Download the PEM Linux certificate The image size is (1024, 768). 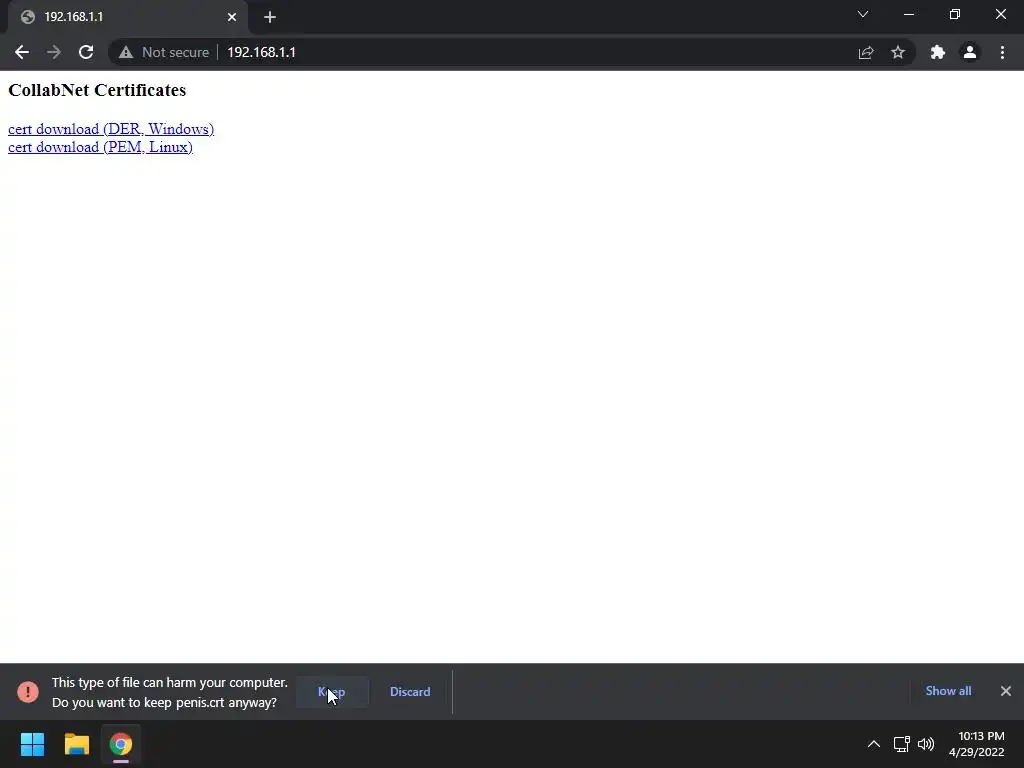coord(101,147)
